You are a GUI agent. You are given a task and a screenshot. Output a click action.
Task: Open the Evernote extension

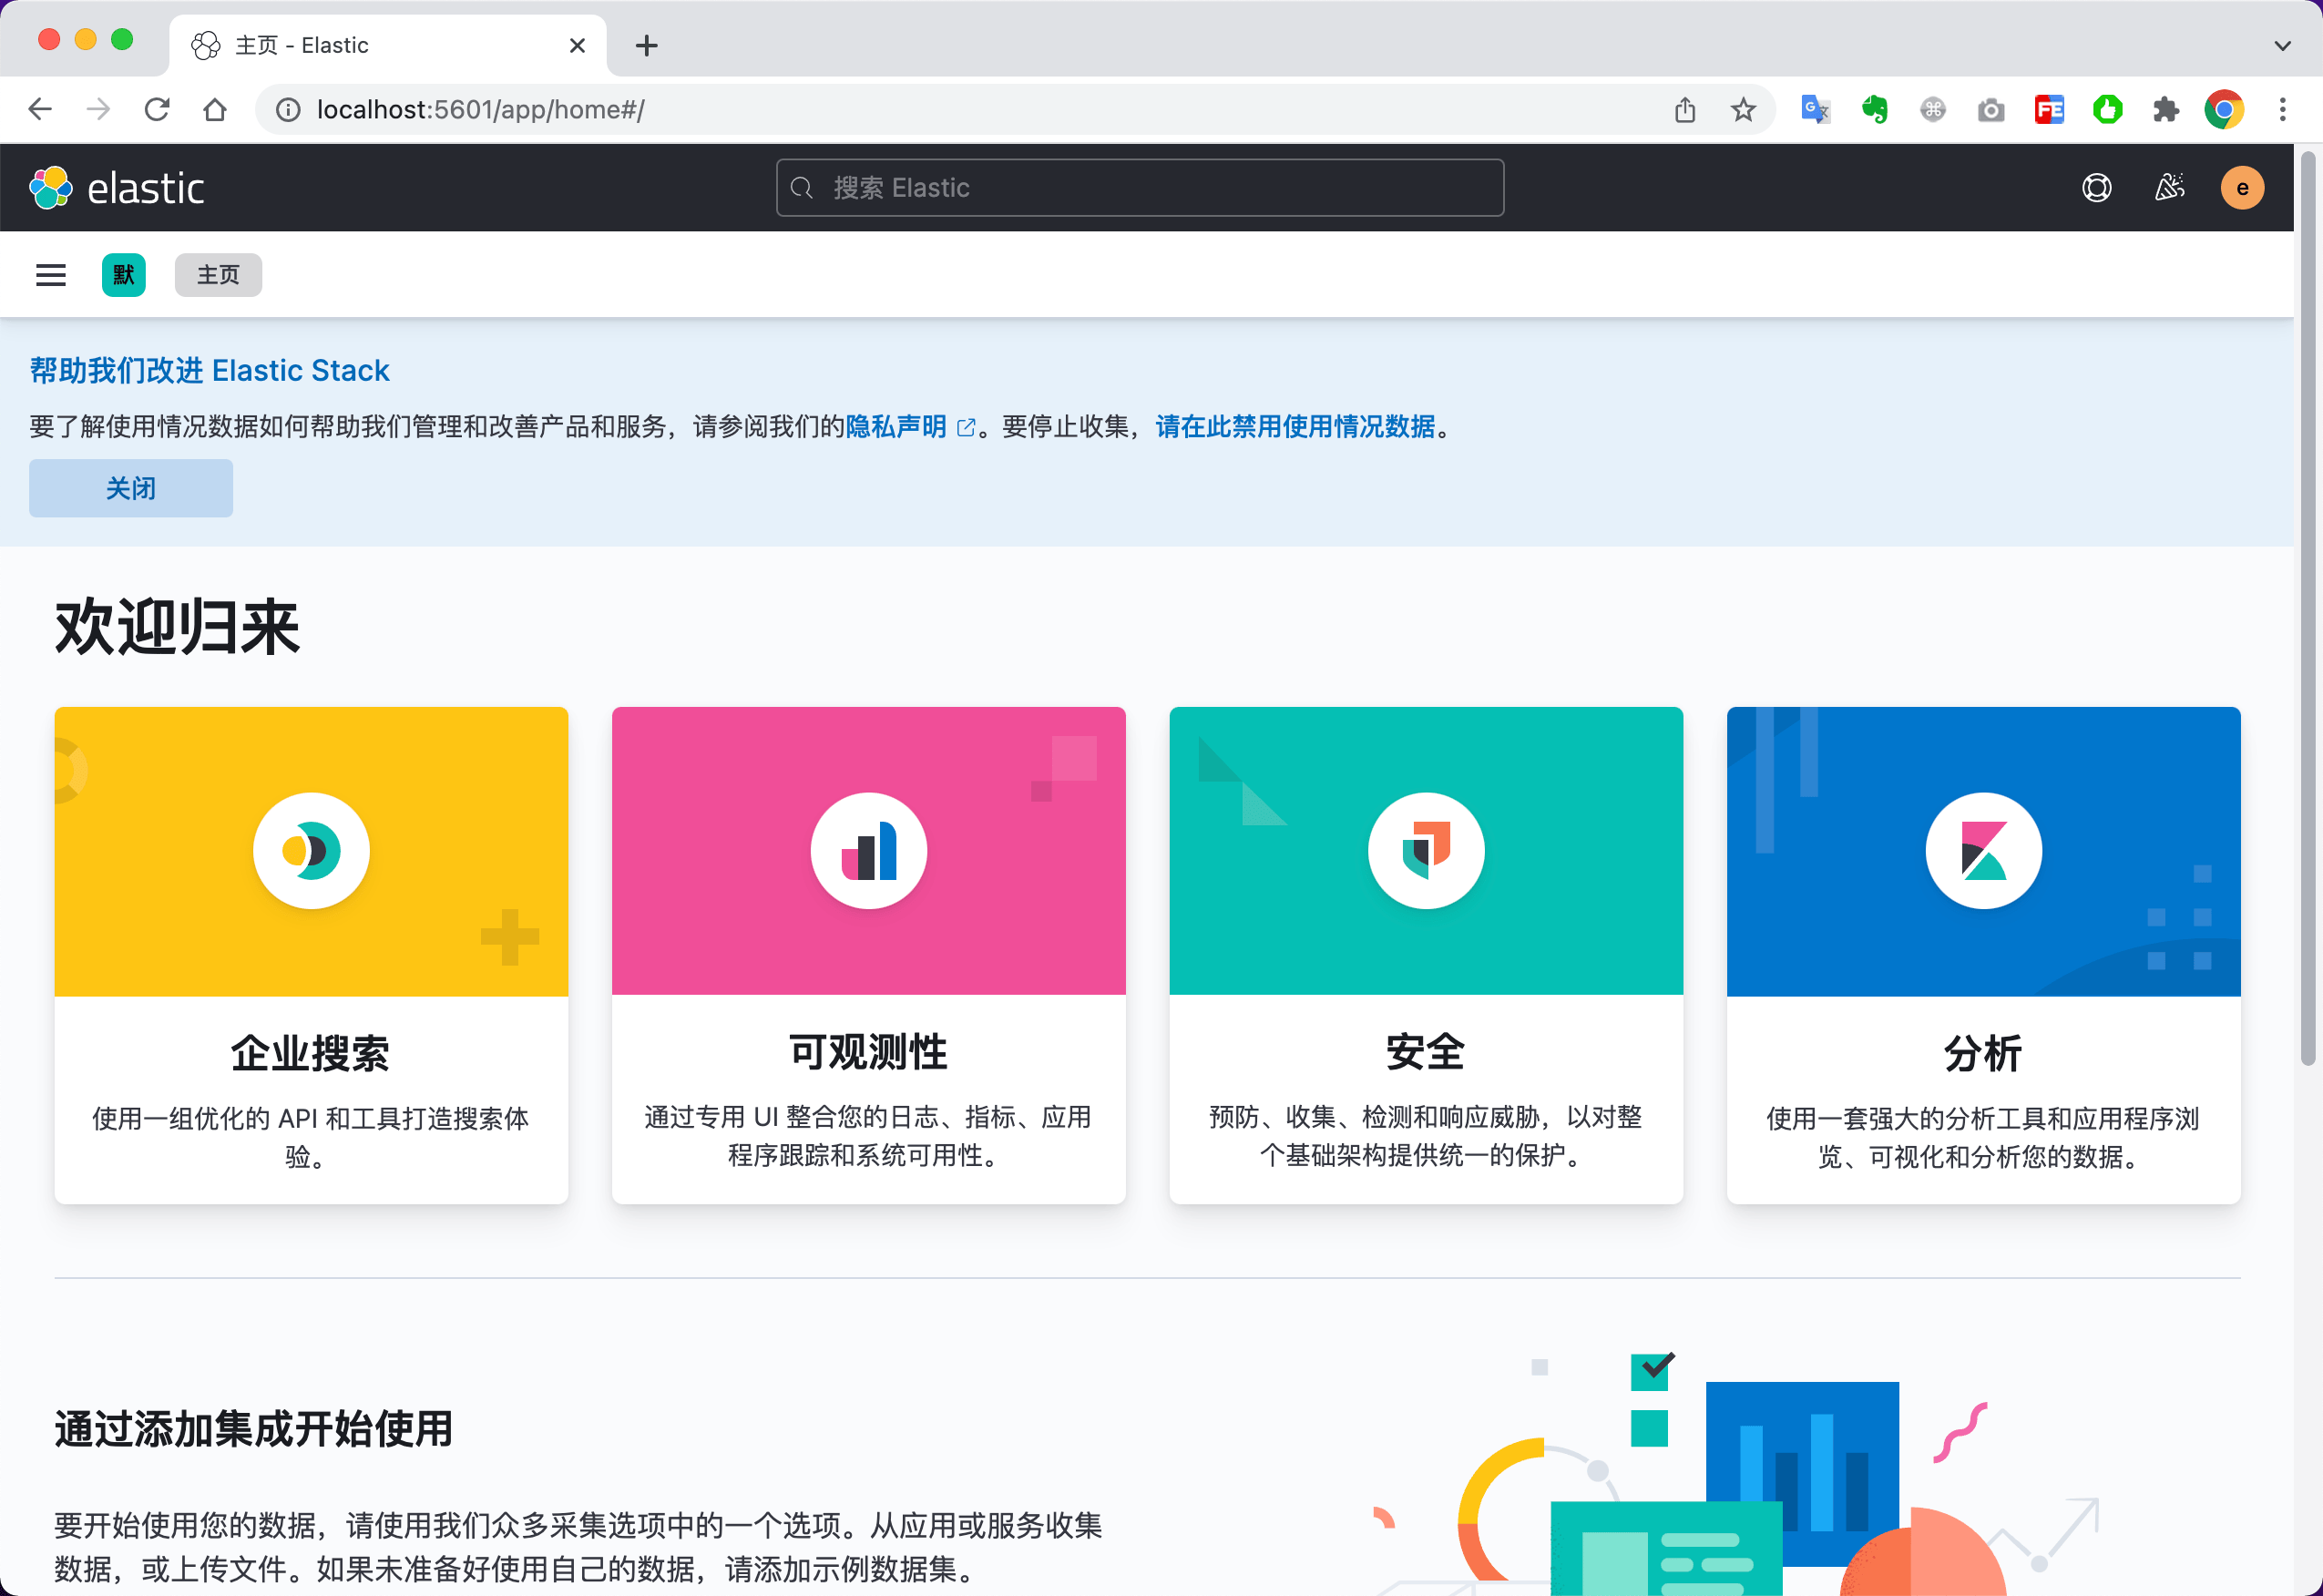(x=1874, y=109)
